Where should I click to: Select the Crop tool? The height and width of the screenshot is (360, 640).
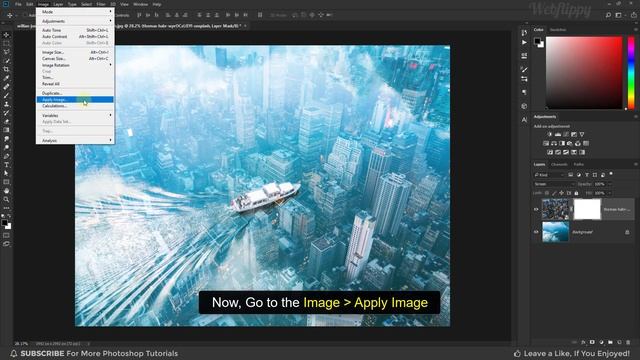(6, 69)
